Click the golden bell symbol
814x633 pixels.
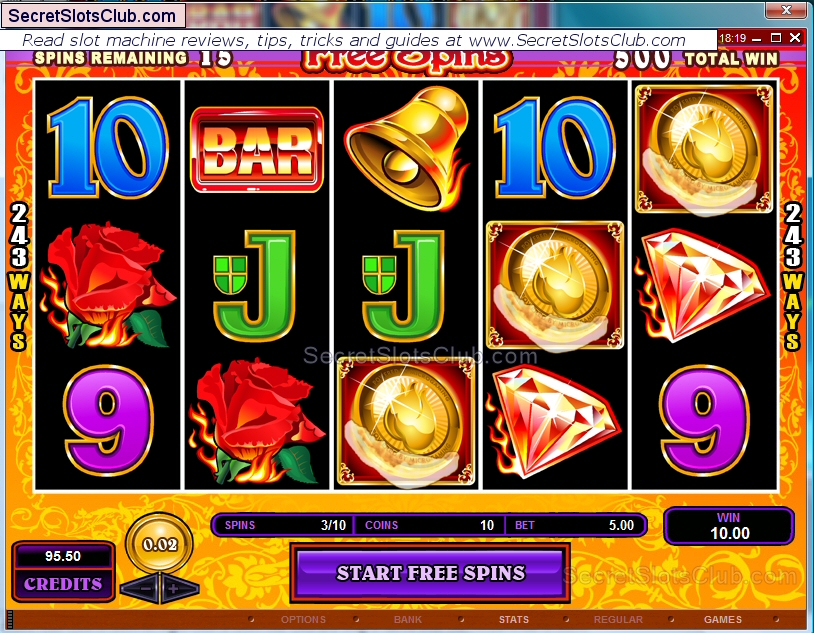click(x=406, y=148)
